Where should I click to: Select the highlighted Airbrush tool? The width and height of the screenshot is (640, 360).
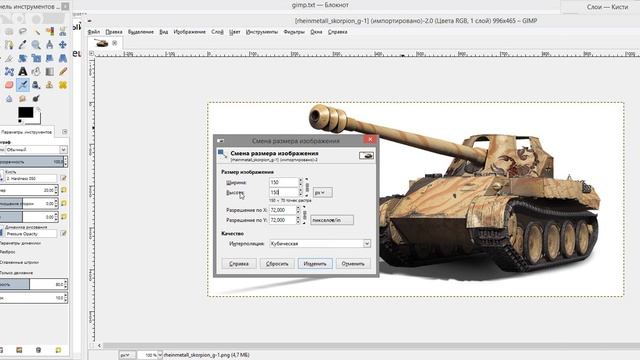click(x=22, y=85)
